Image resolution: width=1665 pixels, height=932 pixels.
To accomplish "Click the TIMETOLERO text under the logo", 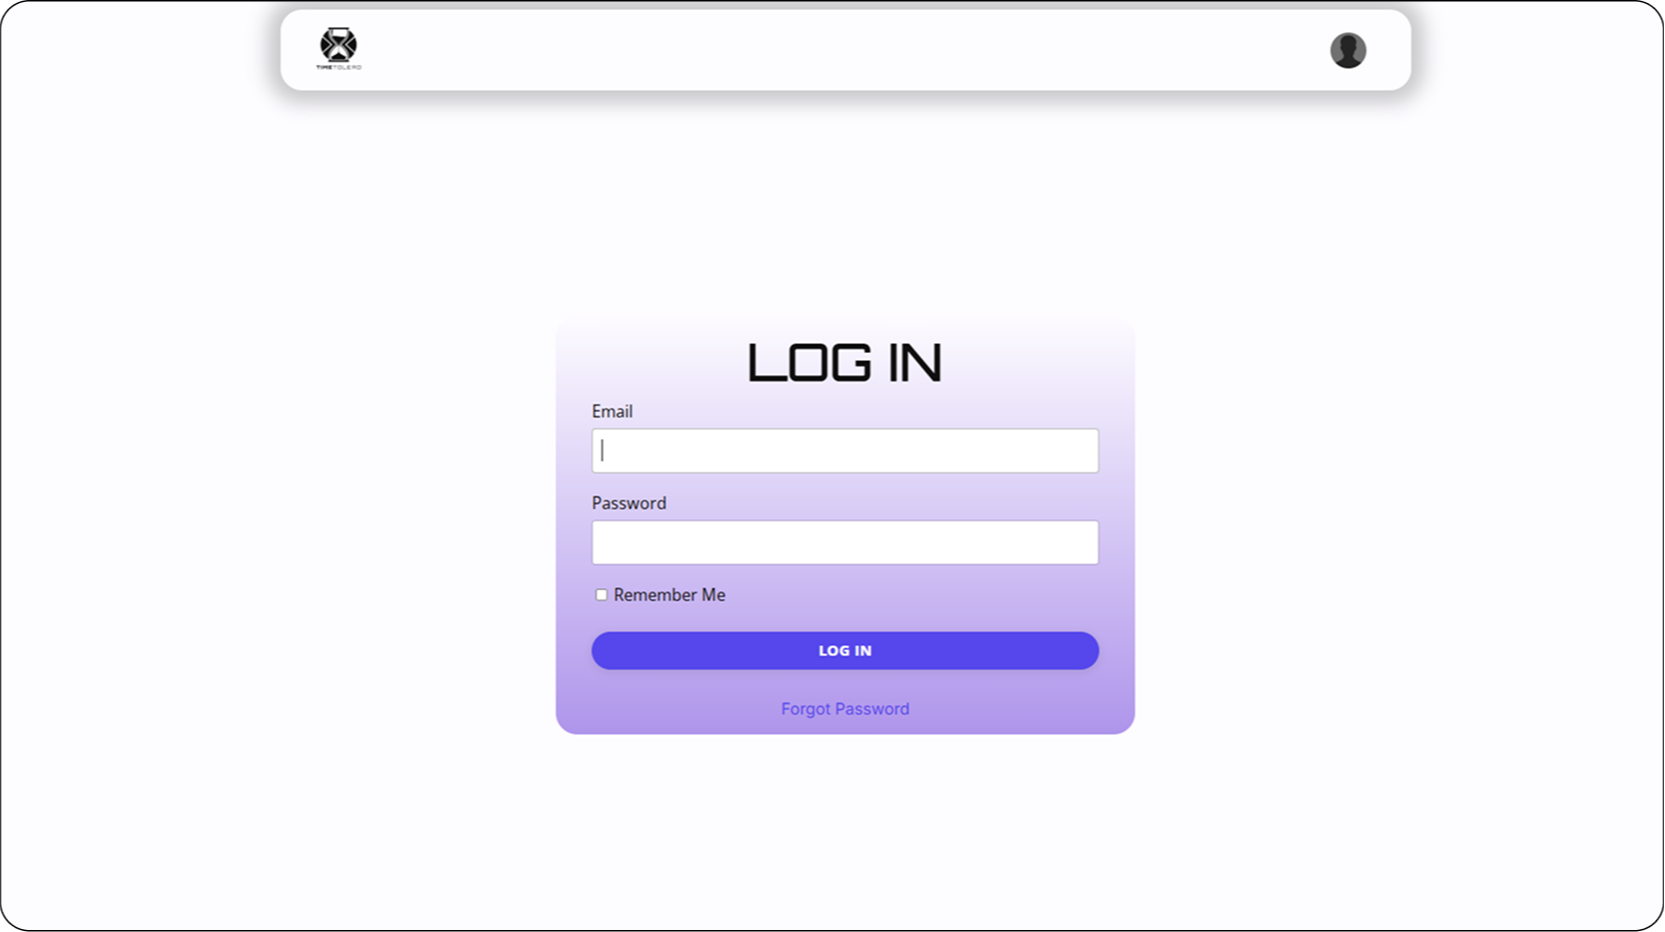I will tap(339, 67).
